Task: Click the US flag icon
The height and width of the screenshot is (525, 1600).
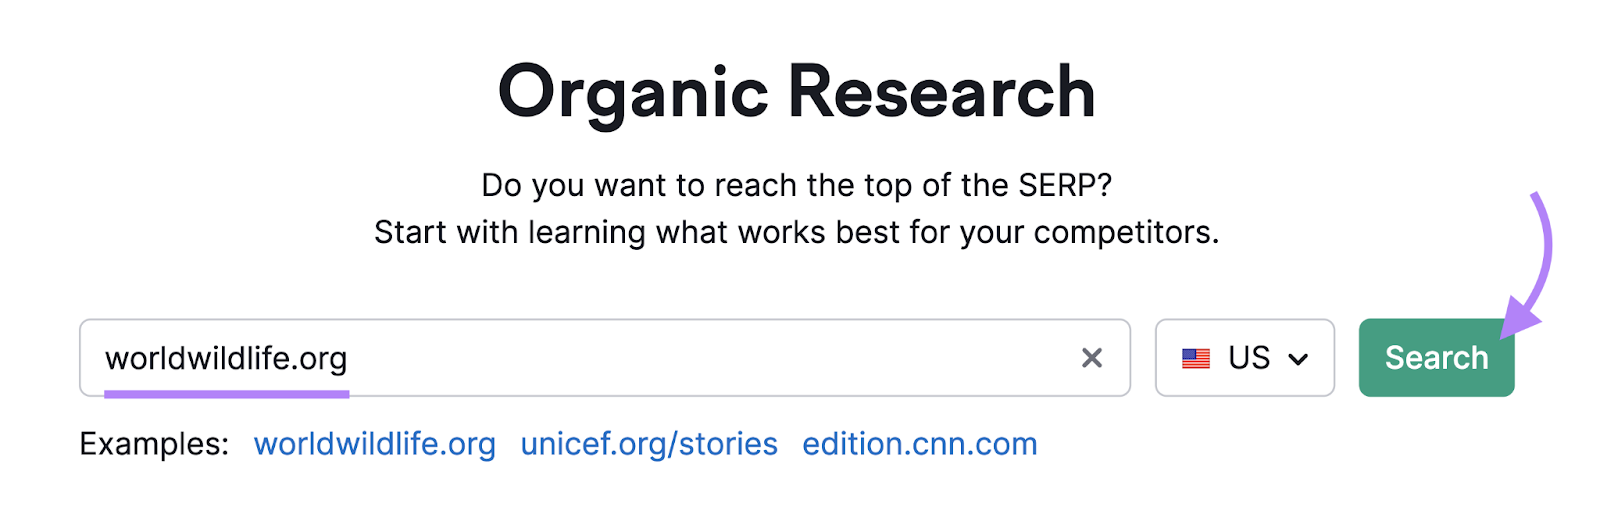Action: pyautogui.click(x=1196, y=358)
